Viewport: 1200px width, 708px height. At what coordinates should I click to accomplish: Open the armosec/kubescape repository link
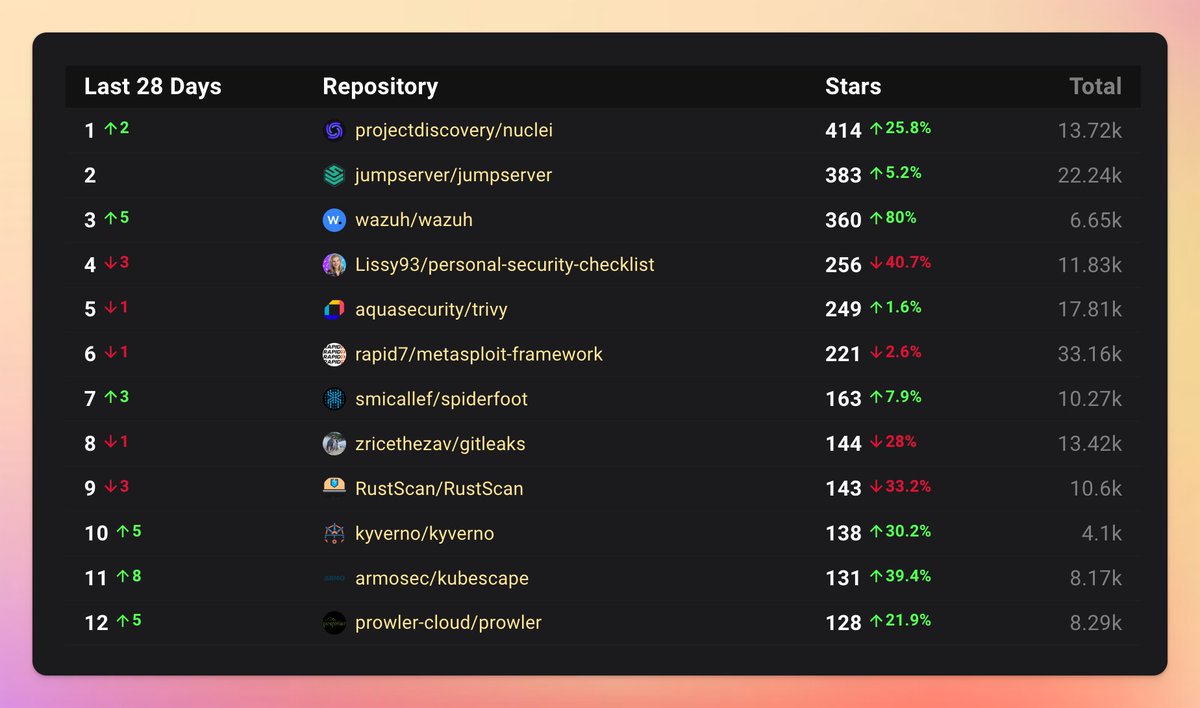[x=442, y=578]
